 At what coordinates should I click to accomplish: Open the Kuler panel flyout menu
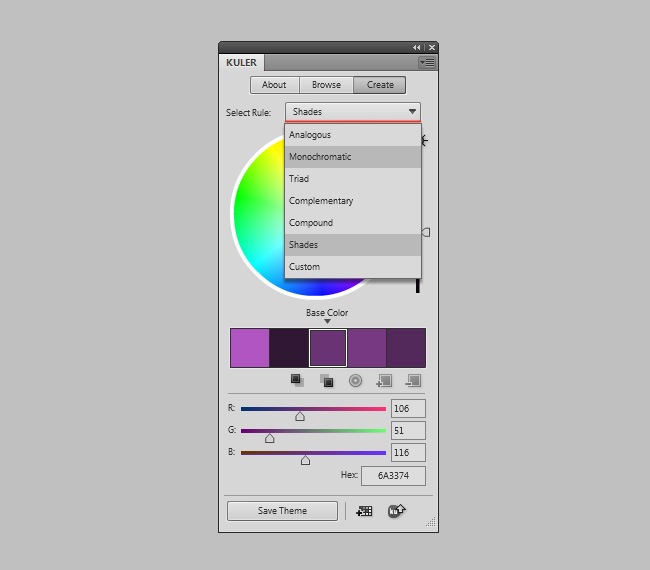coord(427,62)
